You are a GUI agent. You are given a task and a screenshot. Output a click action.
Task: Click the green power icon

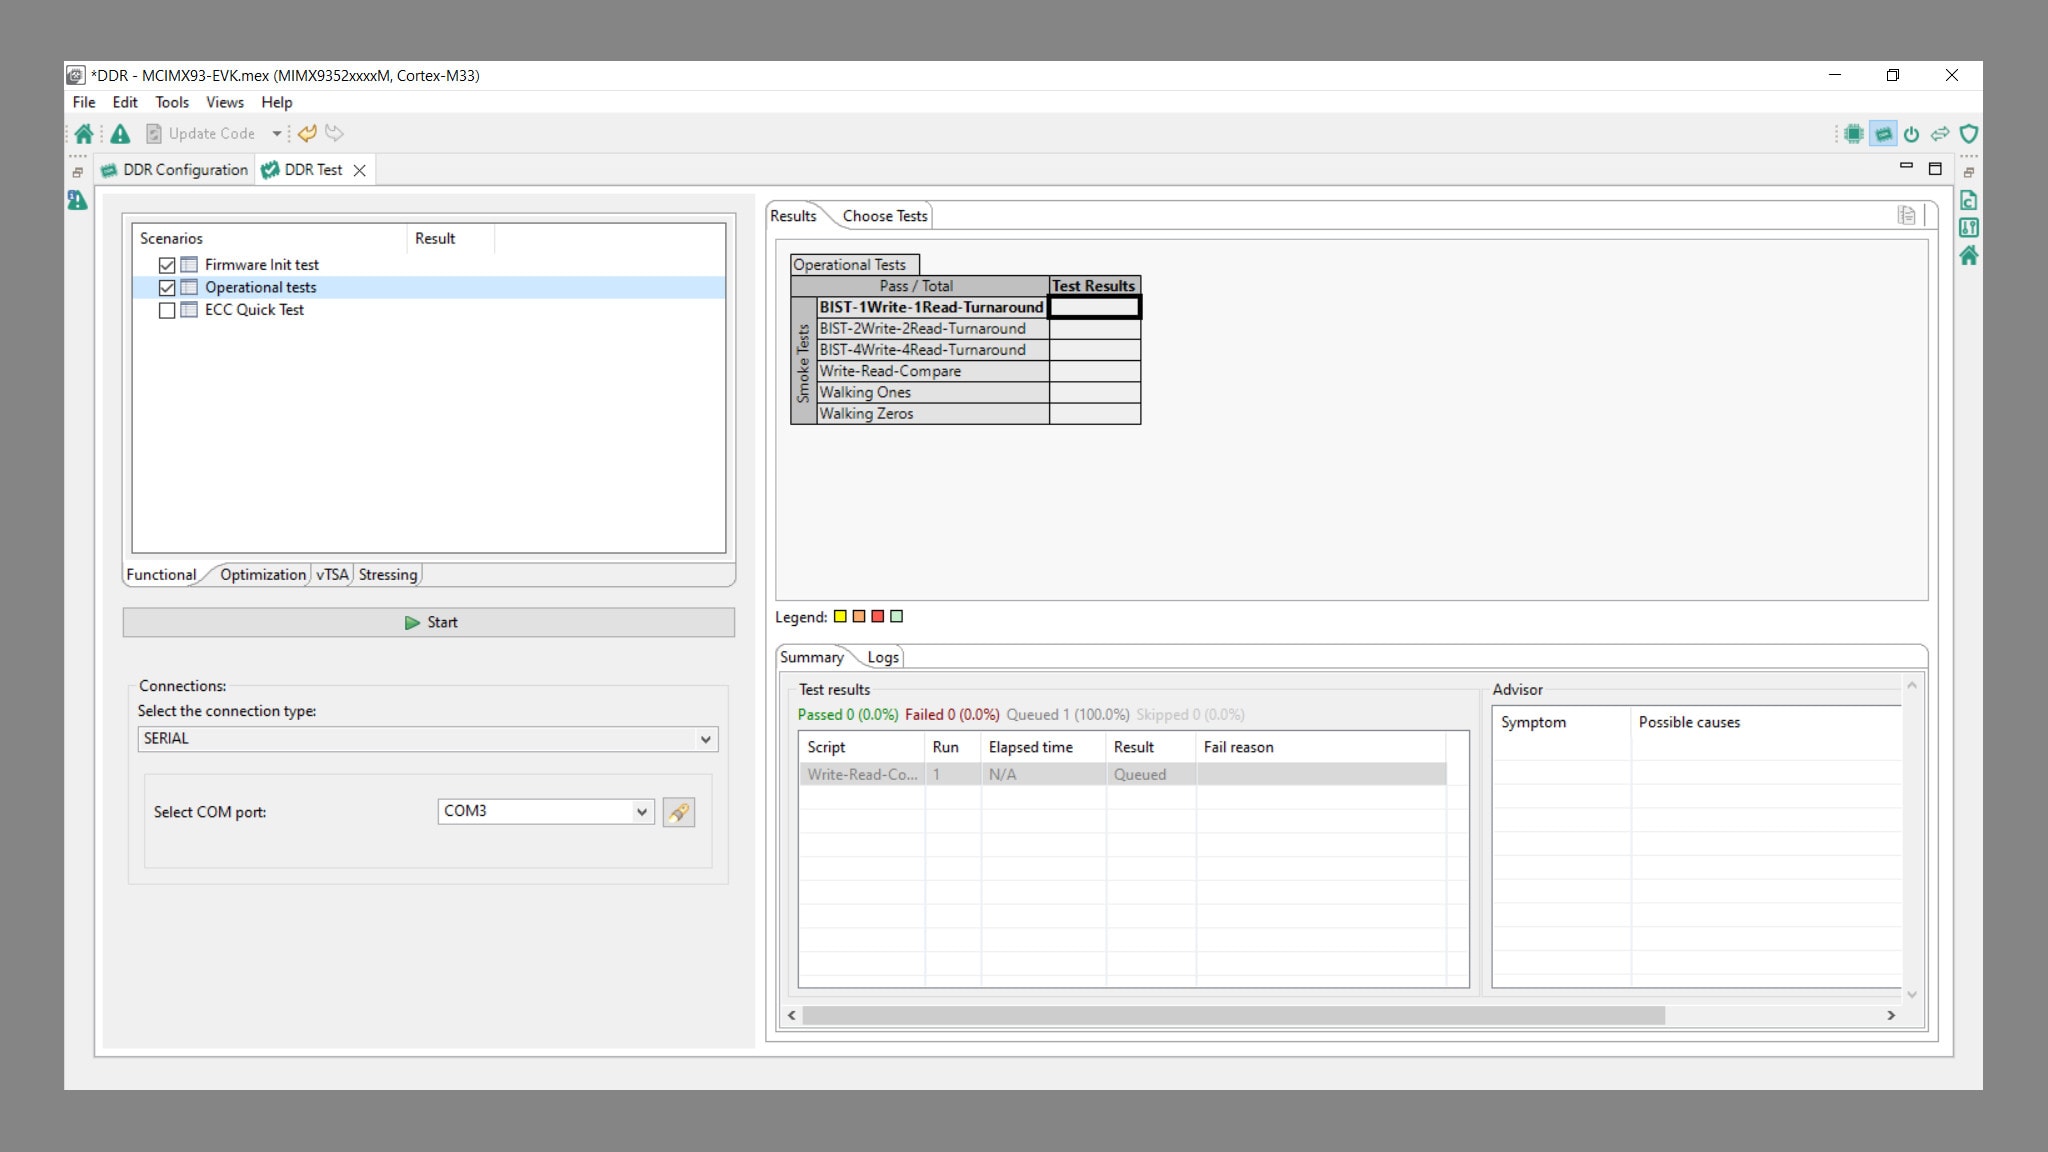[1911, 133]
